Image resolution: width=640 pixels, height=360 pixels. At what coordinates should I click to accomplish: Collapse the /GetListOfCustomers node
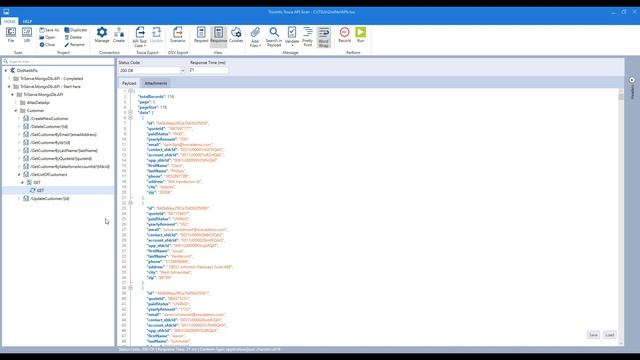pos(19,174)
